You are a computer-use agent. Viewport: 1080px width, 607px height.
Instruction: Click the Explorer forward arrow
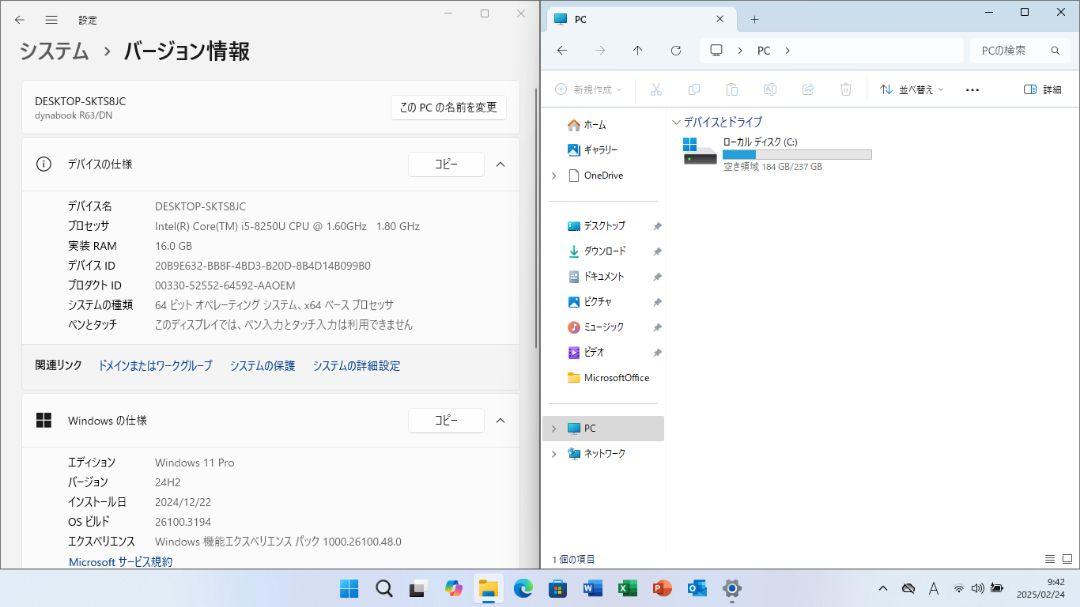600,50
